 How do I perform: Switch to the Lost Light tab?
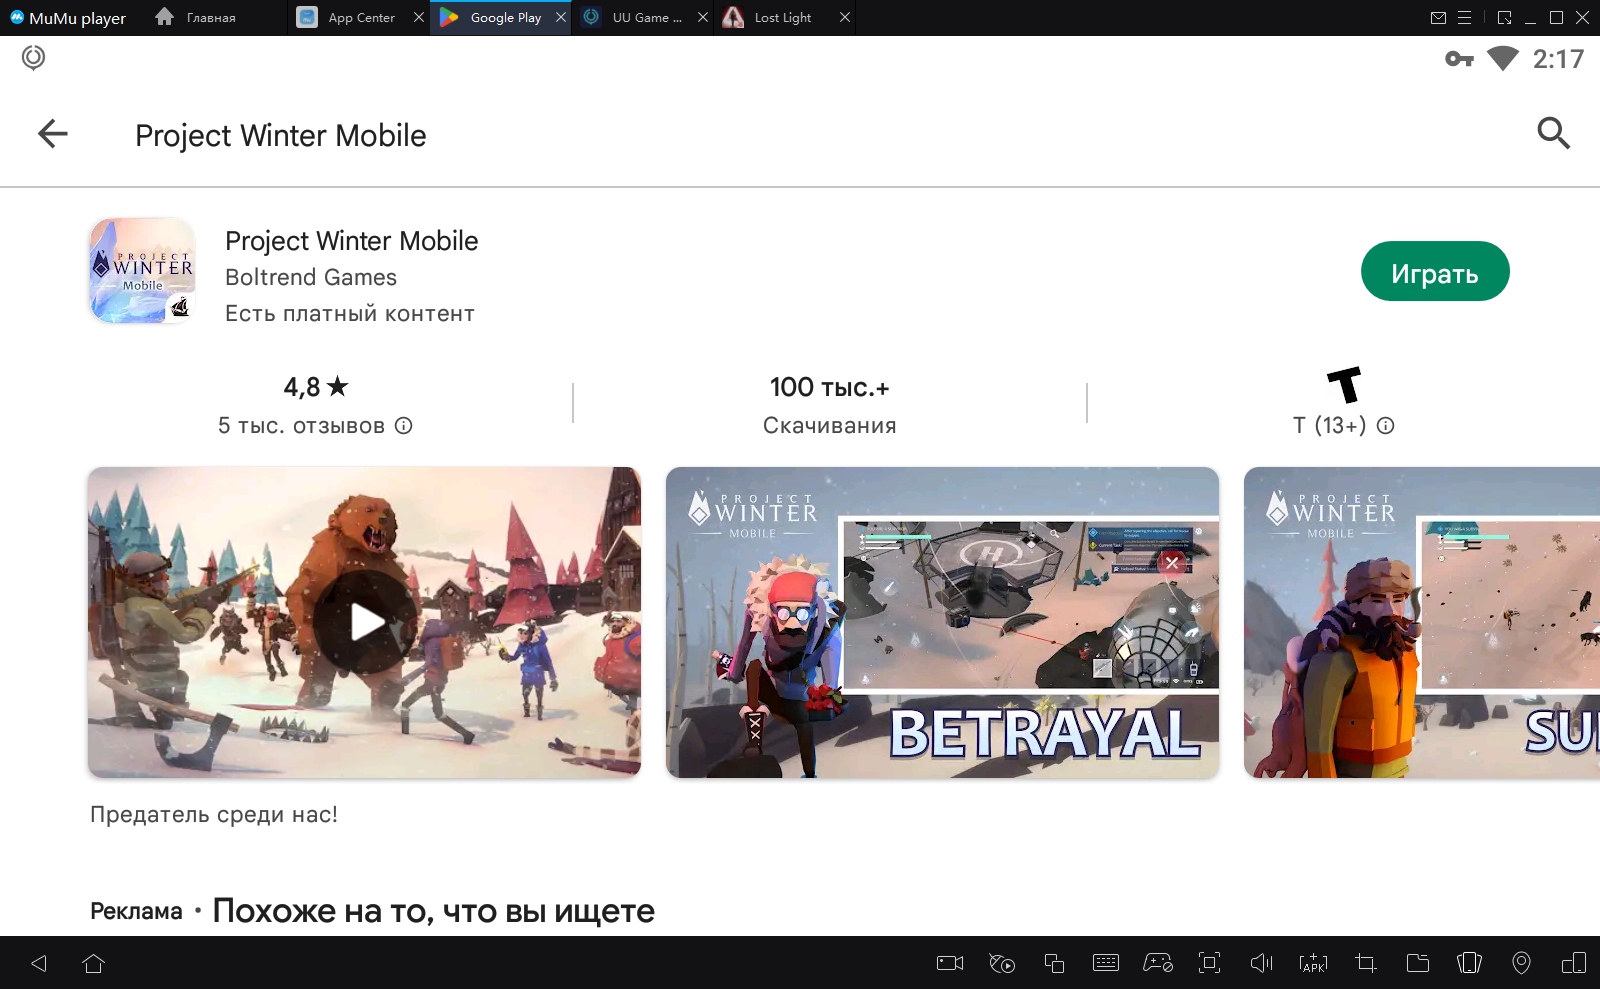tap(782, 18)
